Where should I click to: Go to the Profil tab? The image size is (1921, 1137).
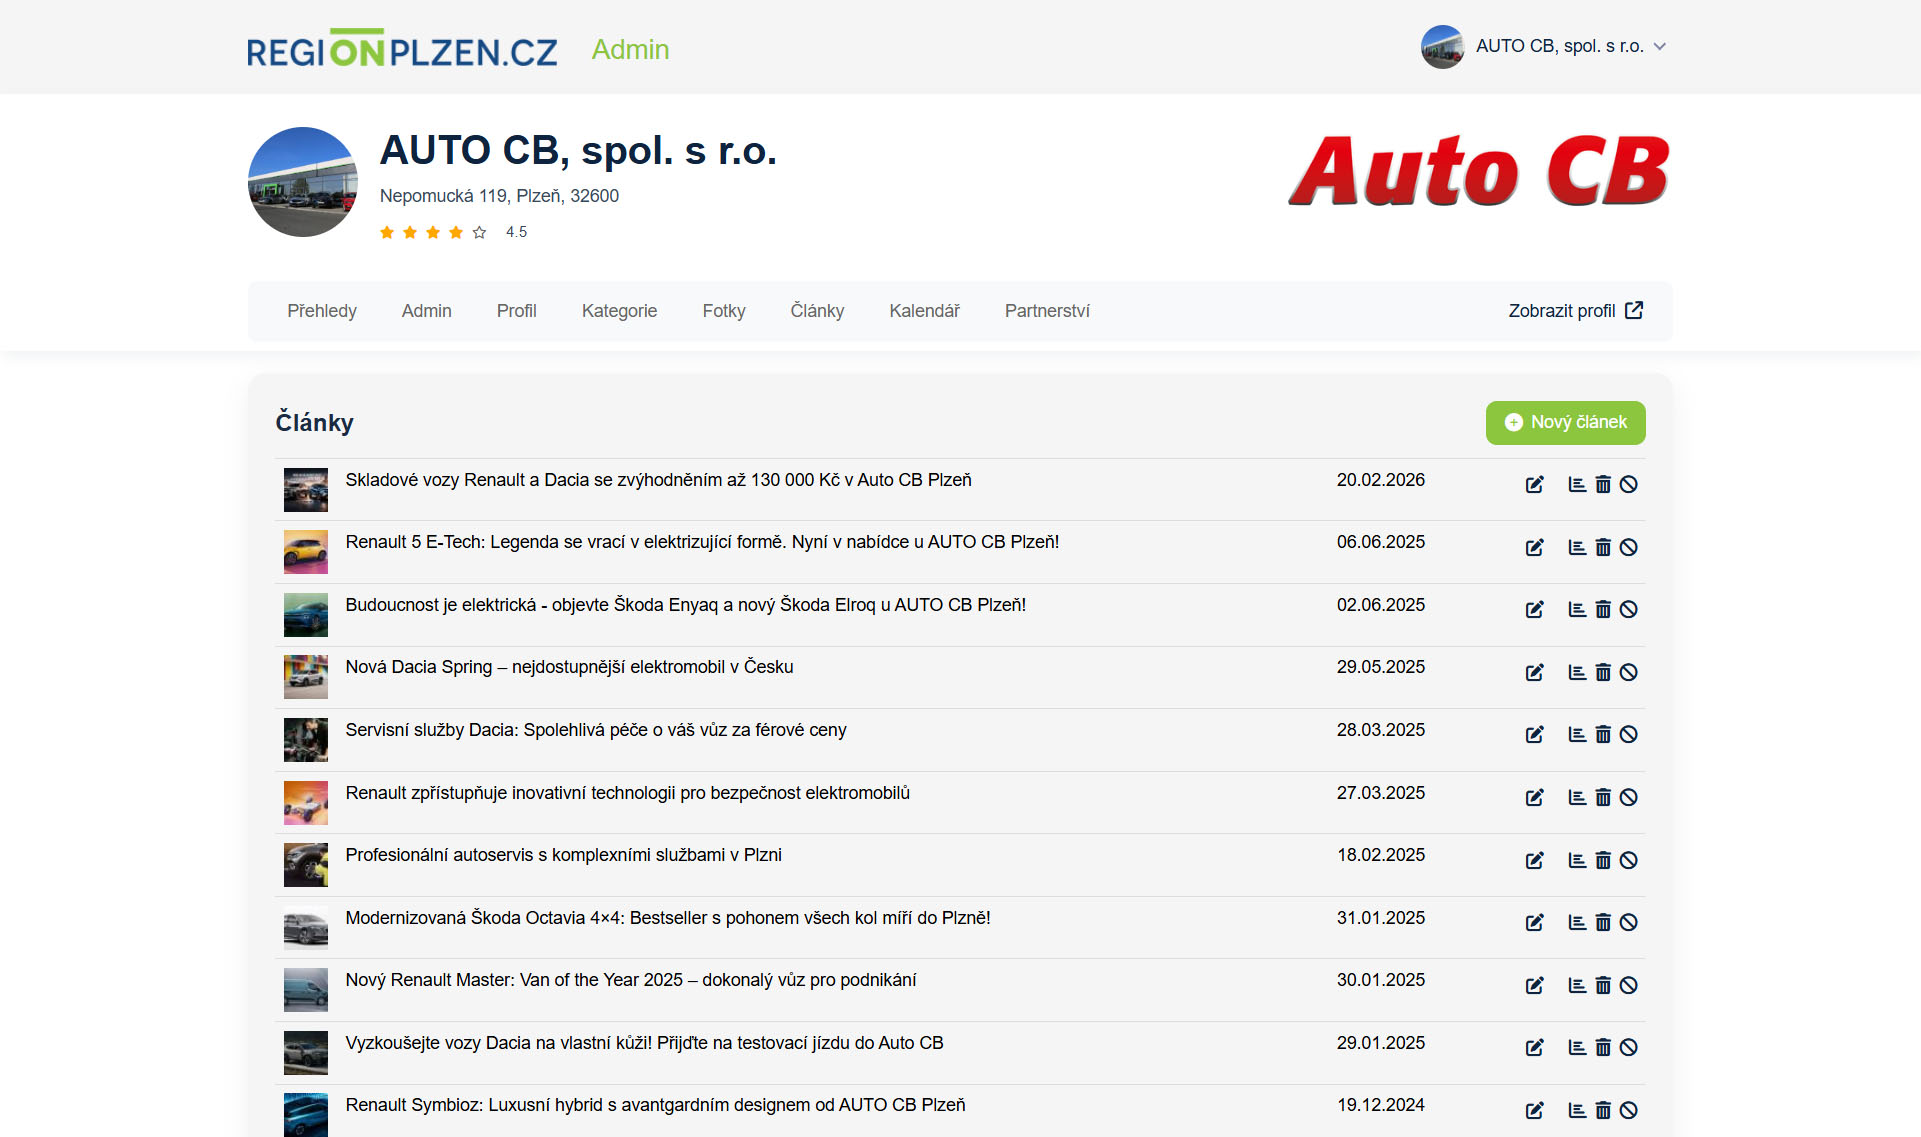coord(517,311)
